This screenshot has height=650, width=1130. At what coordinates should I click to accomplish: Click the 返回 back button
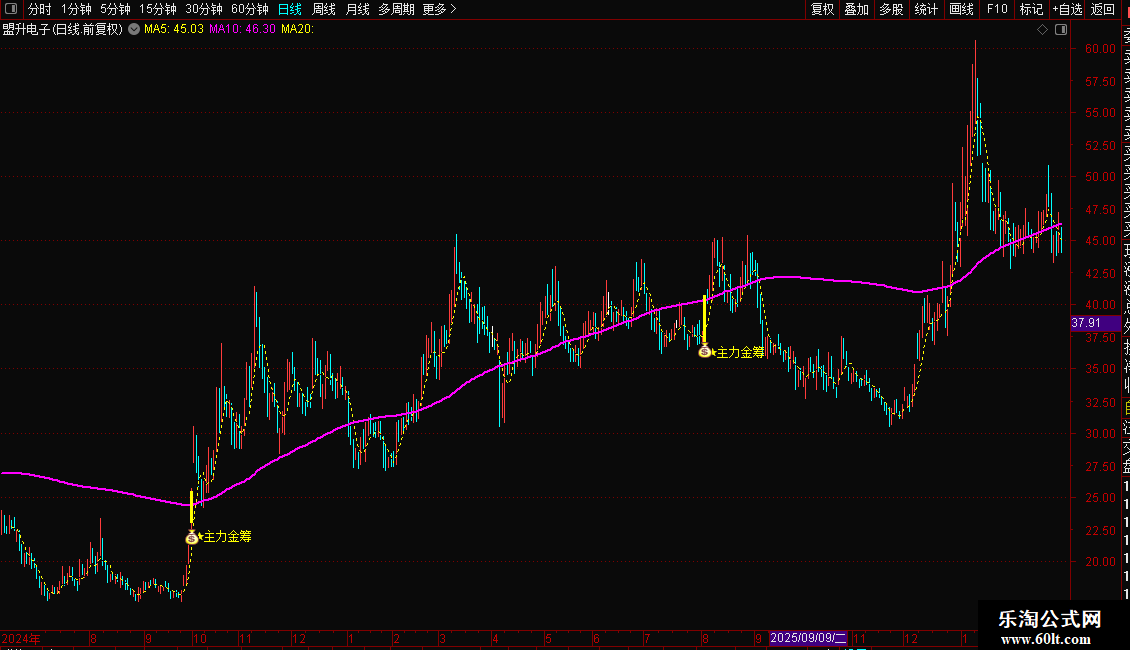[1103, 9]
